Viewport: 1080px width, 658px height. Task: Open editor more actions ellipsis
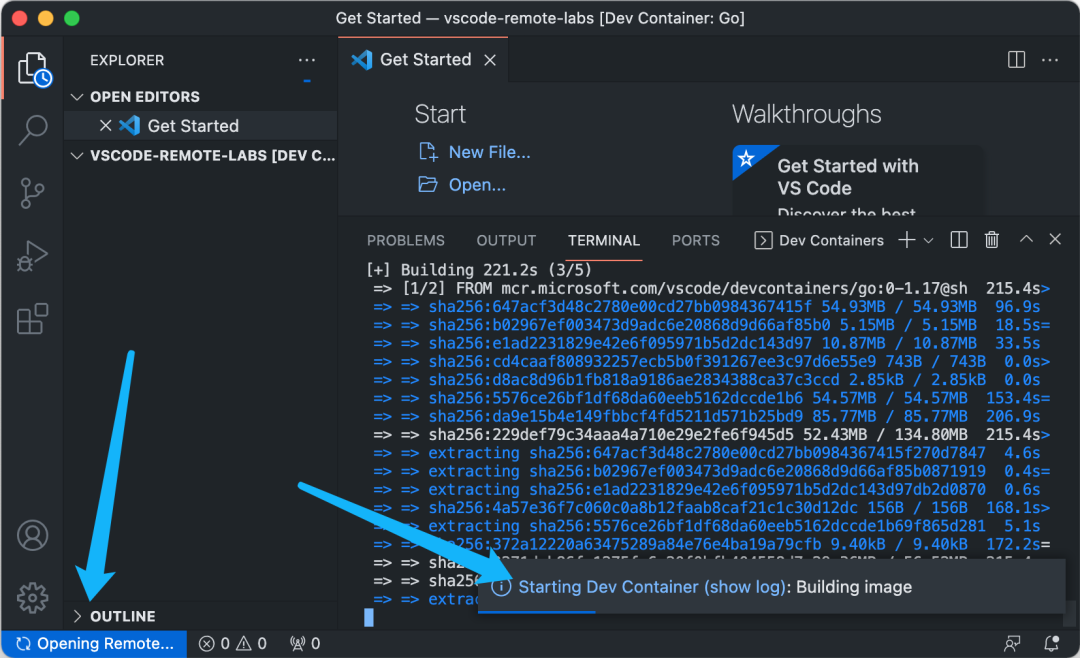(x=1050, y=60)
